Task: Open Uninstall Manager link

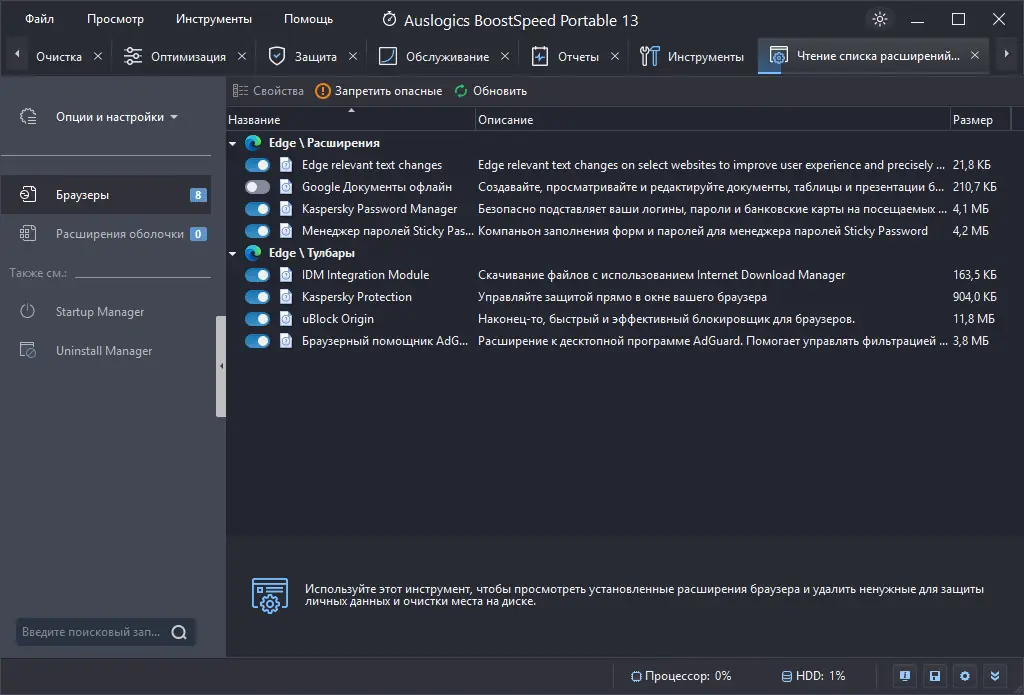Action: (x=104, y=351)
